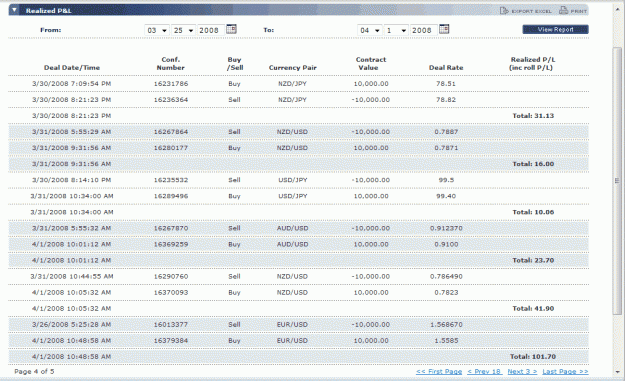Click the Contract Value column header

coord(371,63)
